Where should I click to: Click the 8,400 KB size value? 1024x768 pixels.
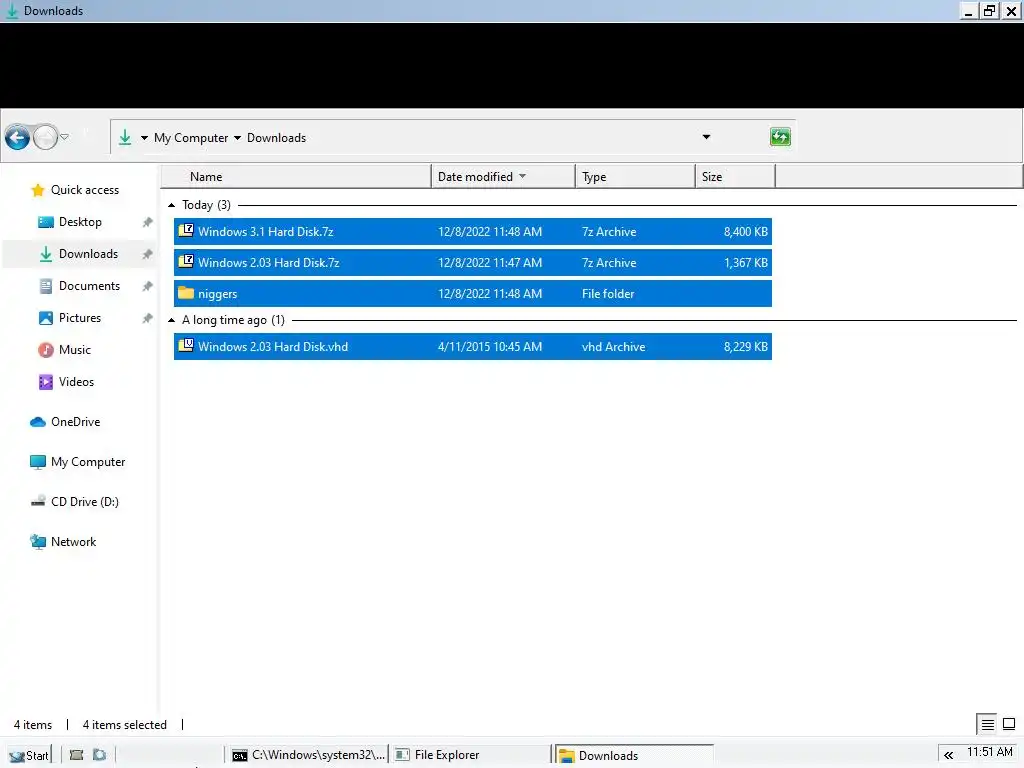746,232
